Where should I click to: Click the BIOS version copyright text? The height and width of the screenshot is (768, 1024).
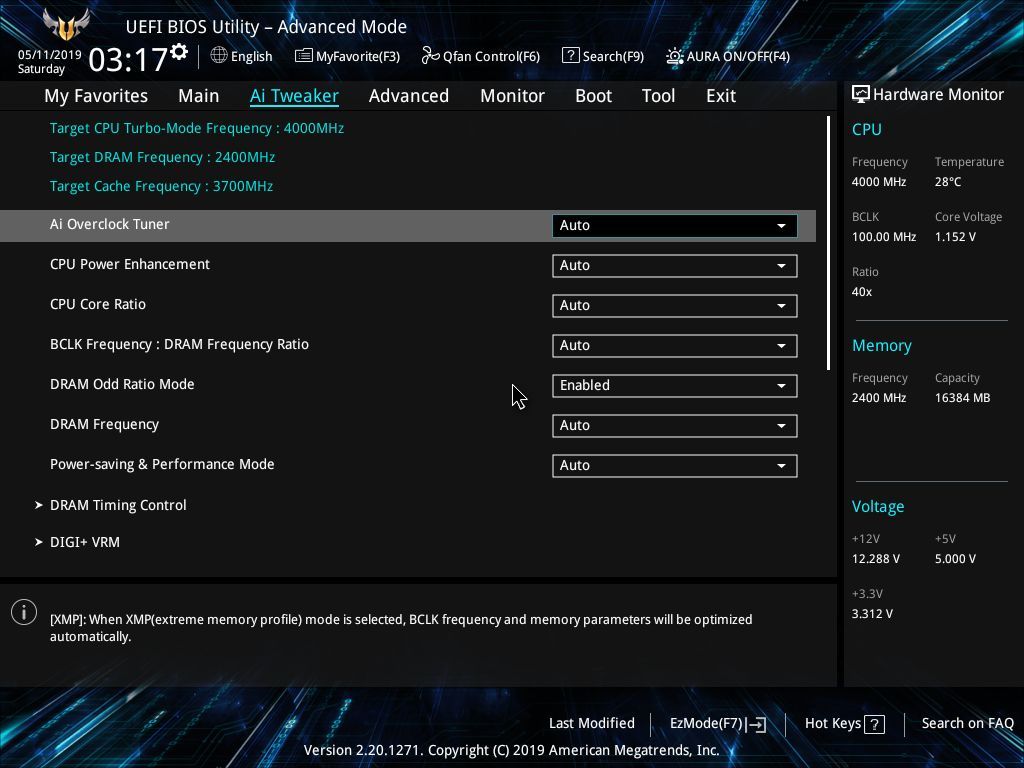click(511, 750)
